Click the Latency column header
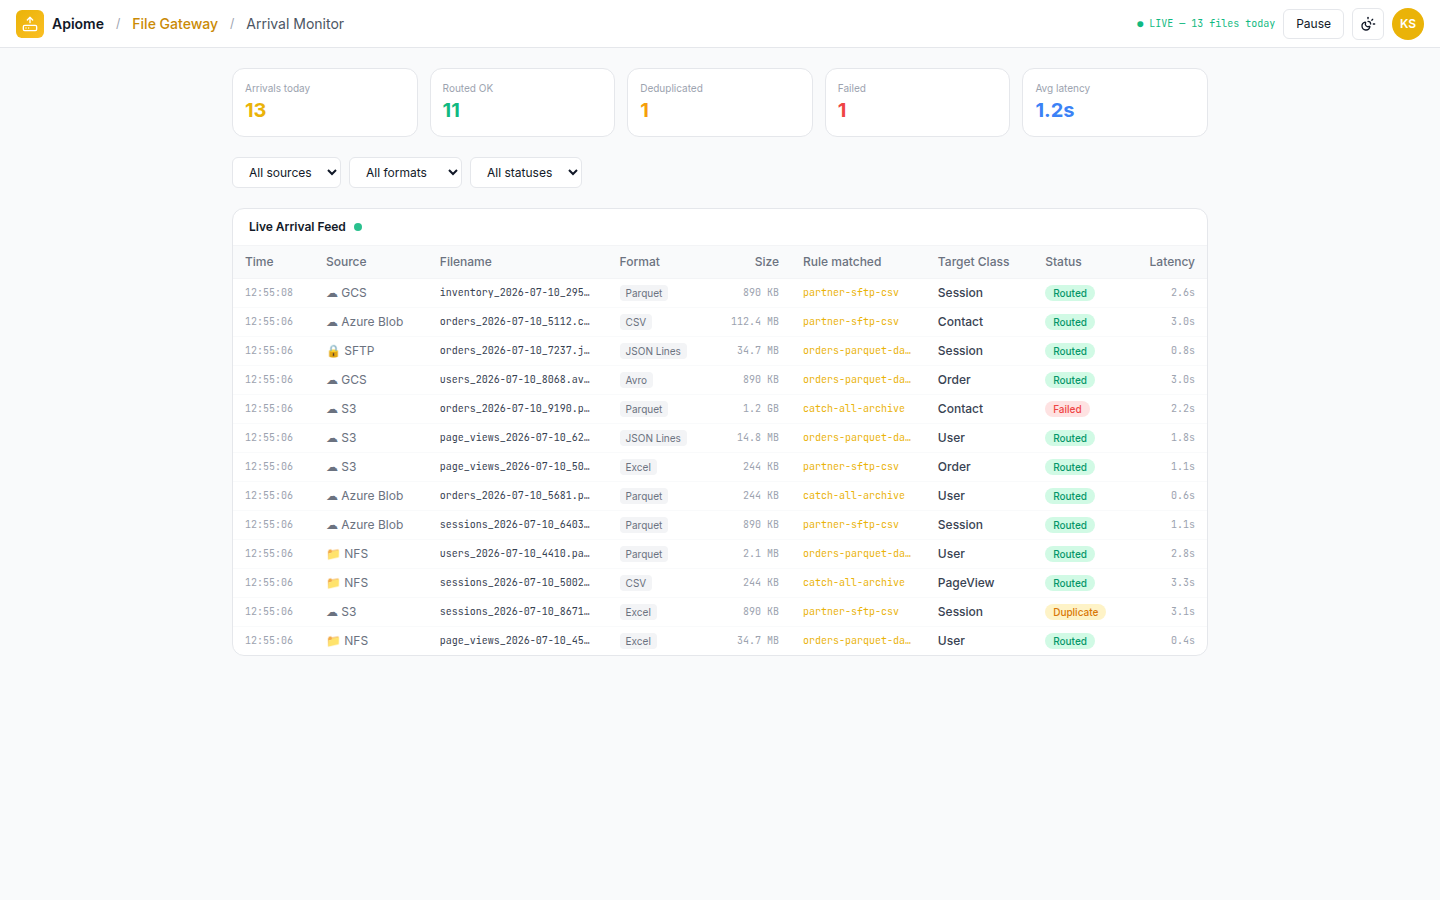Screen dimensions: 1440x900 pos(1172,262)
